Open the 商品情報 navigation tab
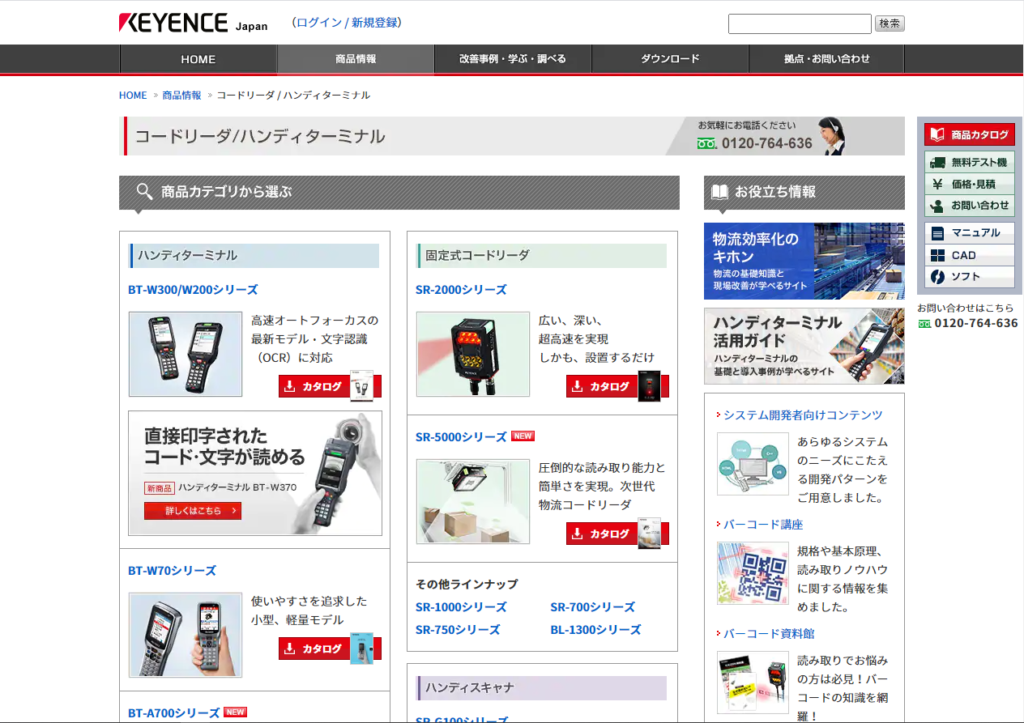Viewport: 1024px width, 723px height. [x=355, y=59]
